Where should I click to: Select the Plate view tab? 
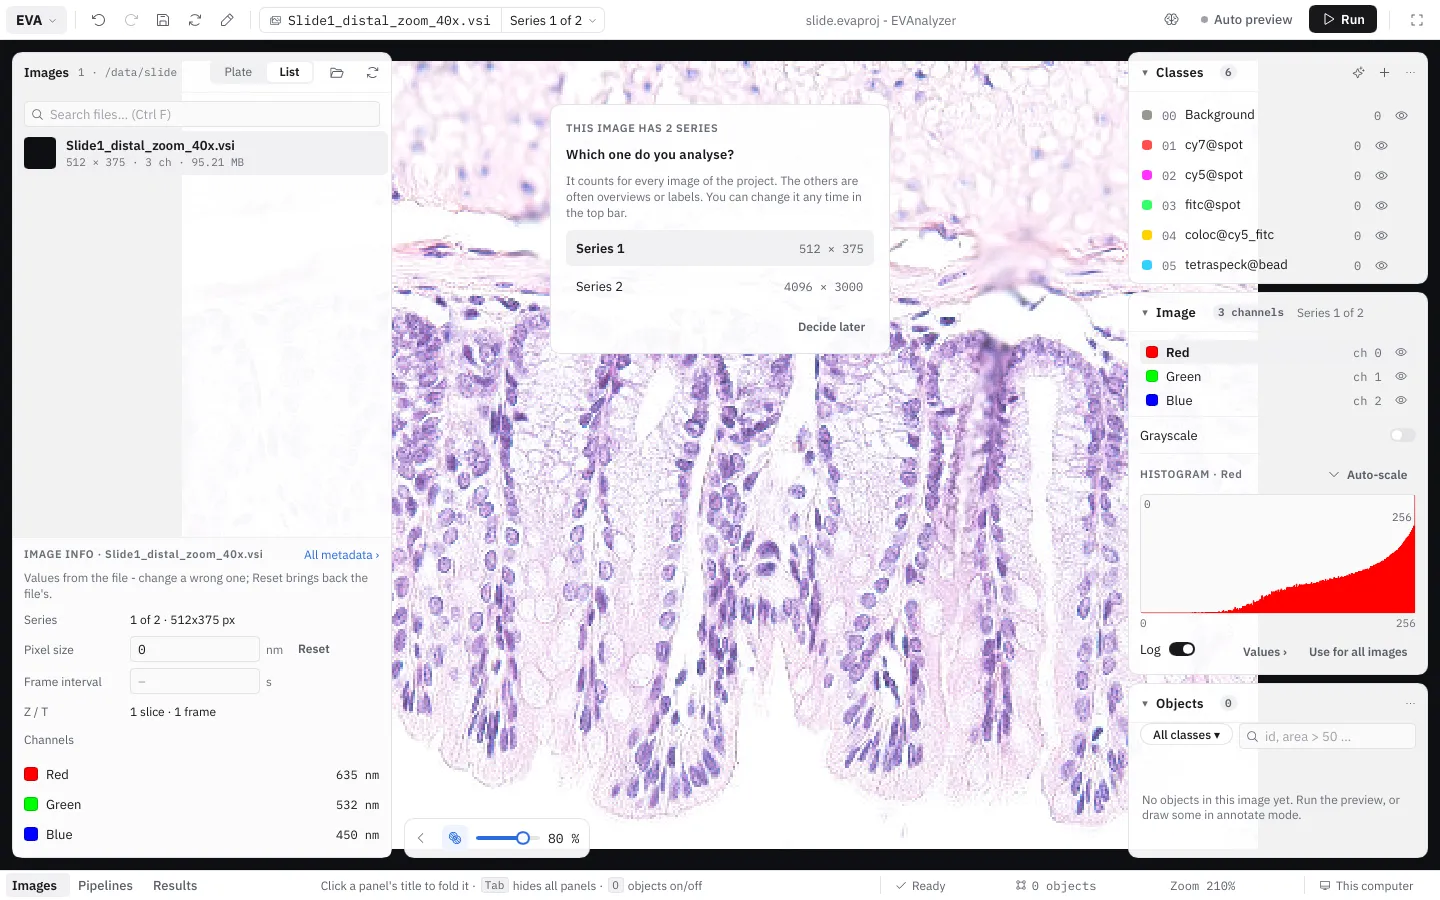pyautogui.click(x=238, y=72)
